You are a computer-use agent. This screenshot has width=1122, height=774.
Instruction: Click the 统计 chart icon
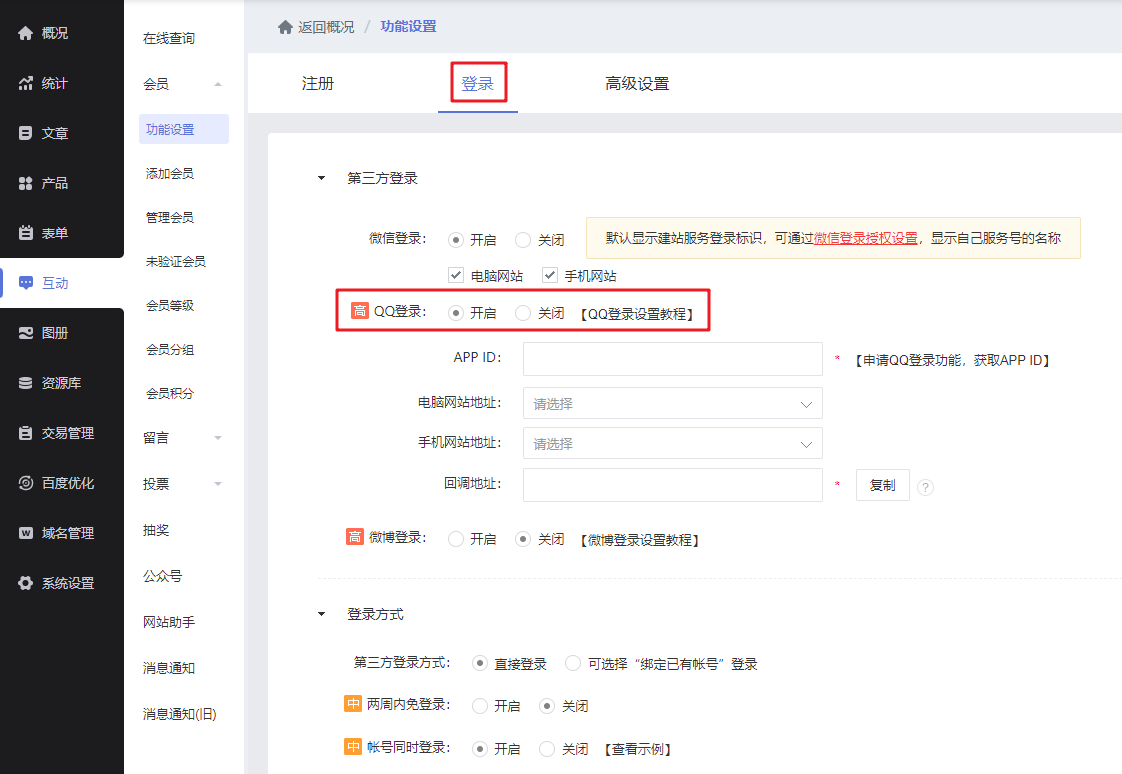26,83
